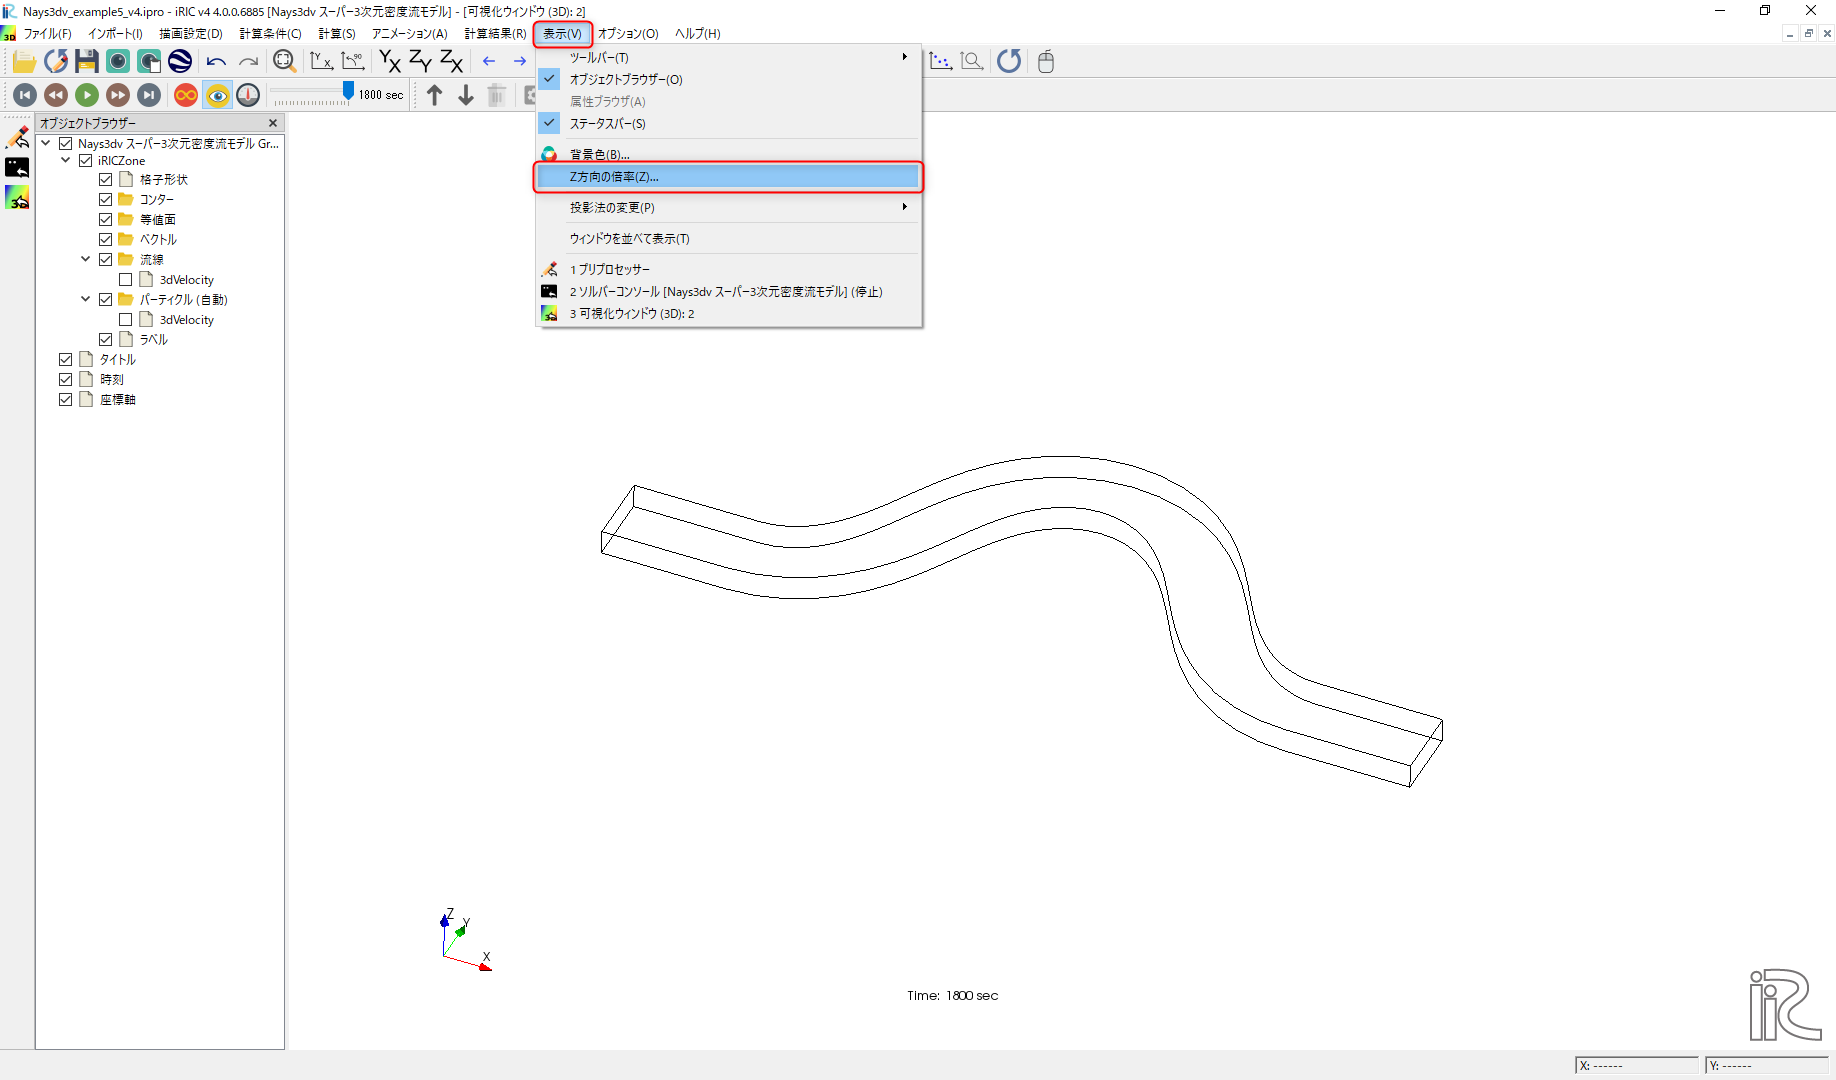Check 3dVelocity under 流線
1836x1080 pixels.
pyautogui.click(x=125, y=280)
